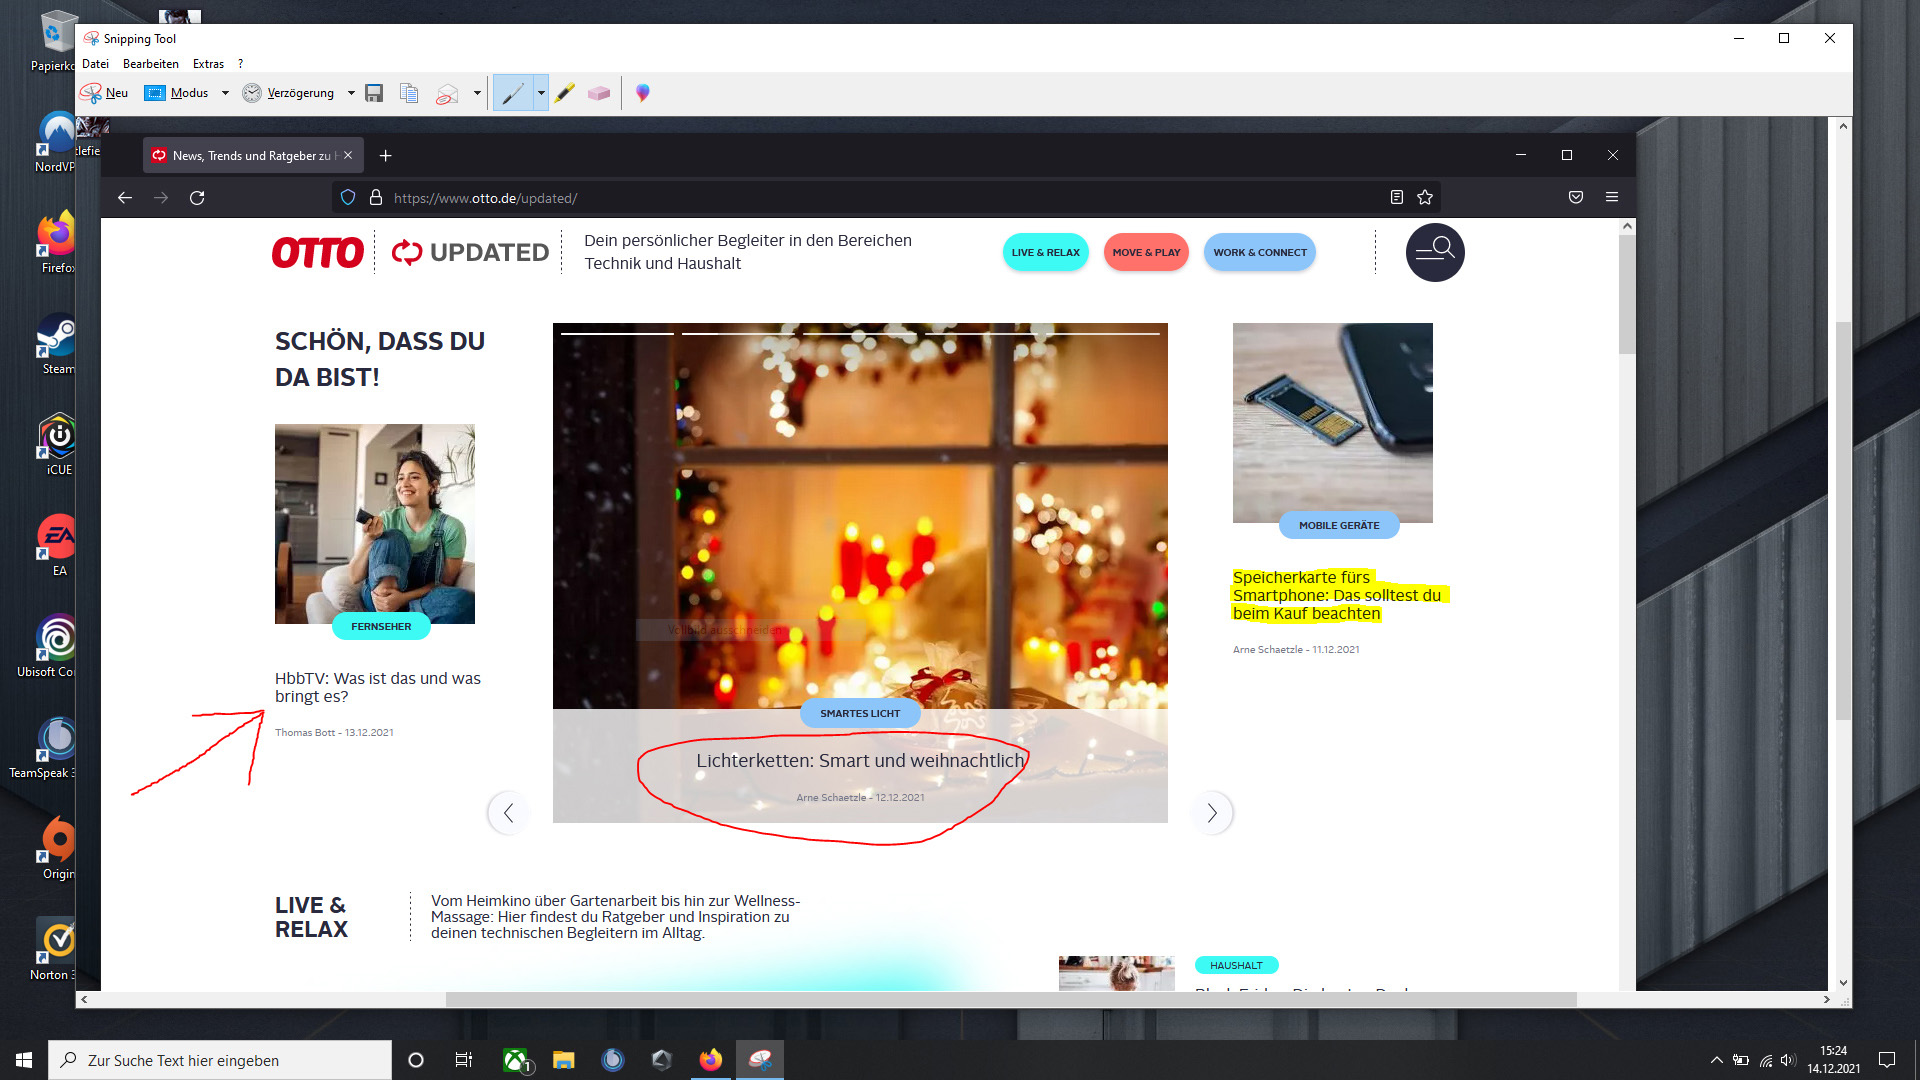This screenshot has width=1920, height=1080.
Task: Open the Bearbeiten menu
Action: coord(151,63)
